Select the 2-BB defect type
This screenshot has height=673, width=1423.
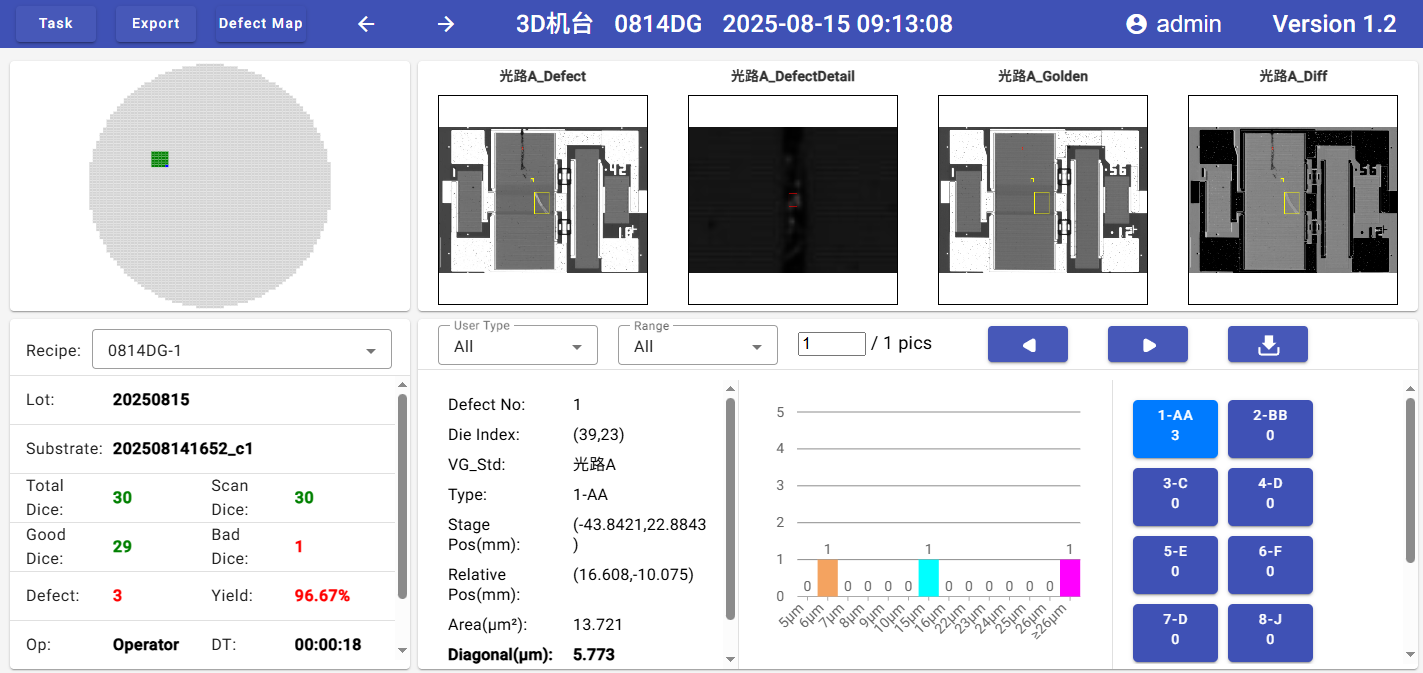click(x=1270, y=426)
